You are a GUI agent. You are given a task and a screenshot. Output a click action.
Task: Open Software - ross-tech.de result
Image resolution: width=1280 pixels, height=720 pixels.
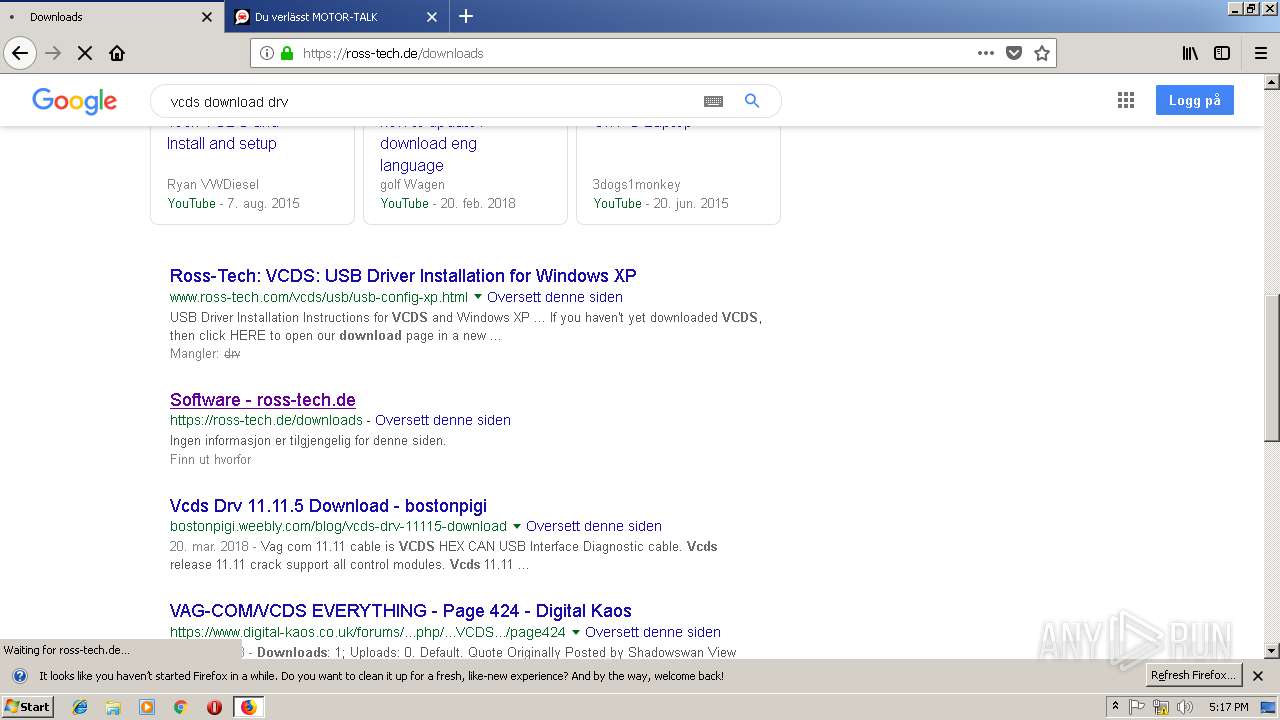tap(263, 400)
